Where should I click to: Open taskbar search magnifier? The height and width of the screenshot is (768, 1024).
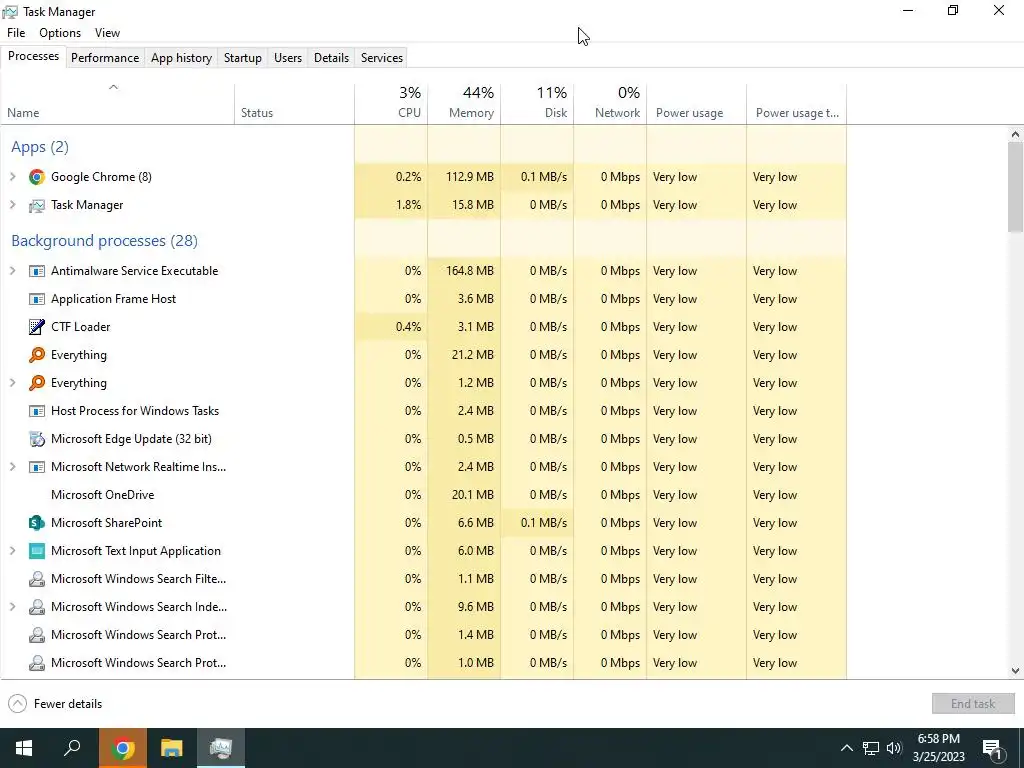coord(72,748)
